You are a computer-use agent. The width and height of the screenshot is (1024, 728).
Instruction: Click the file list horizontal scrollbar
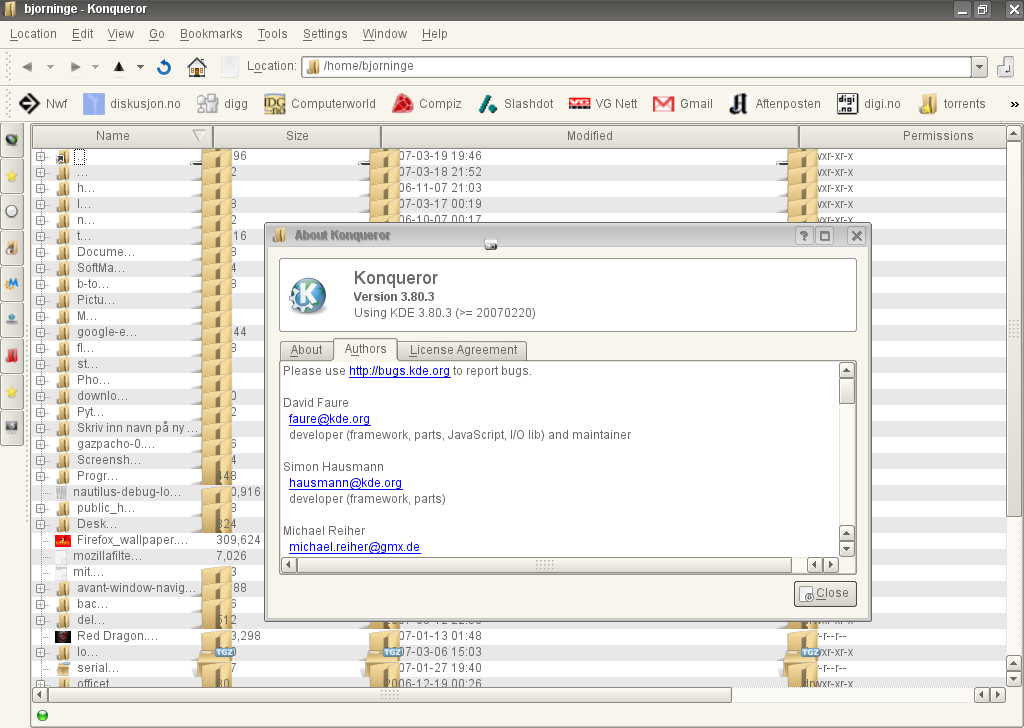point(390,695)
